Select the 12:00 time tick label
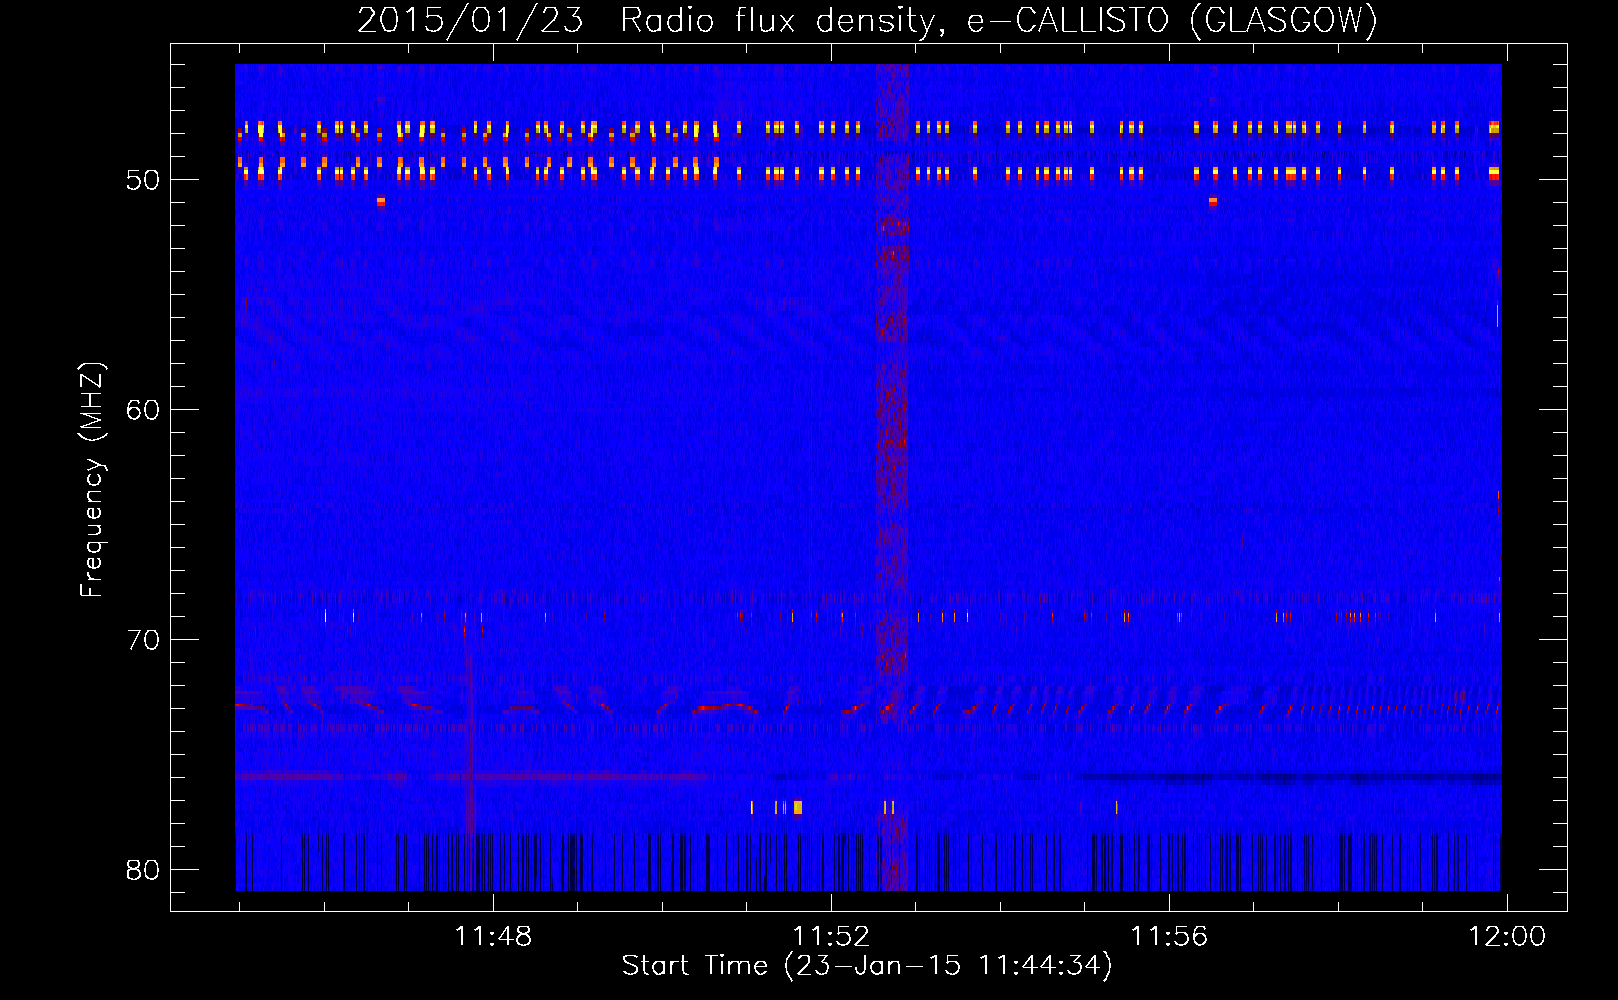The image size is (1618, 1000). click(1507, 937)
